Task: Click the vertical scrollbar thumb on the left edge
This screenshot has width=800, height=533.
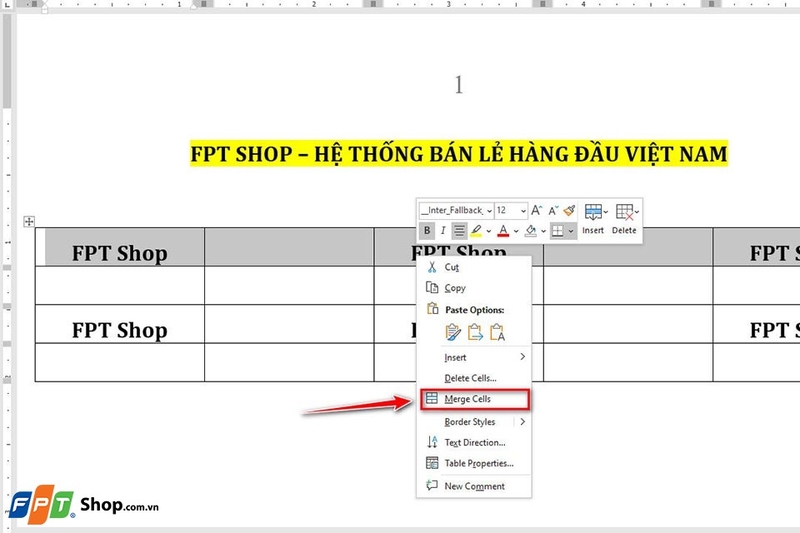Action: (x=7, y=61)
